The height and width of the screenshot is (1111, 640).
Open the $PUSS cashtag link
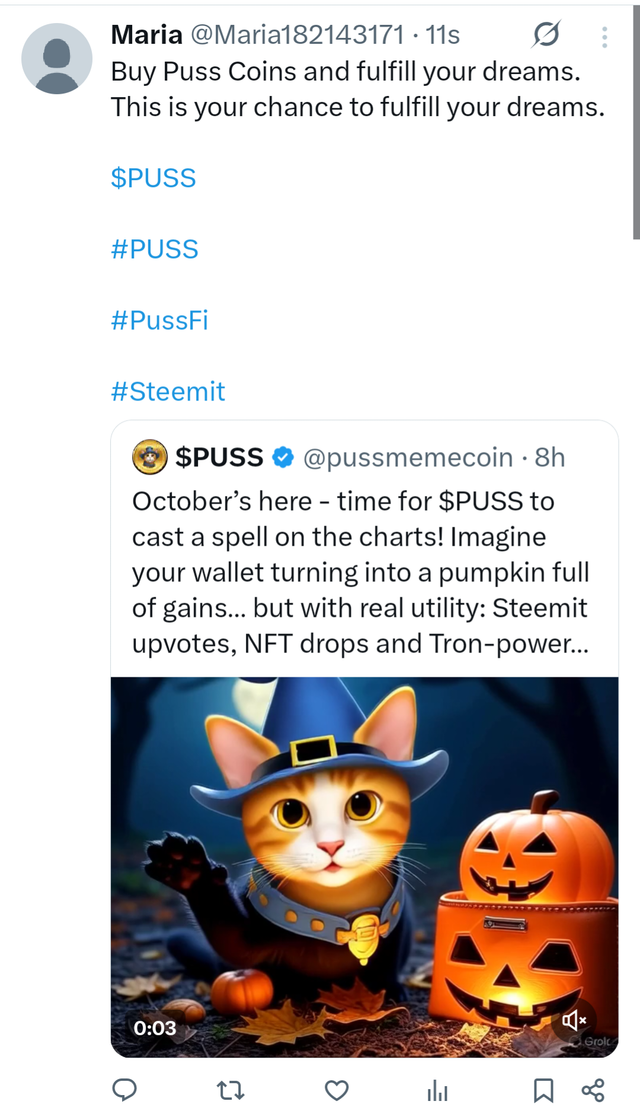[x=153, y=178]
